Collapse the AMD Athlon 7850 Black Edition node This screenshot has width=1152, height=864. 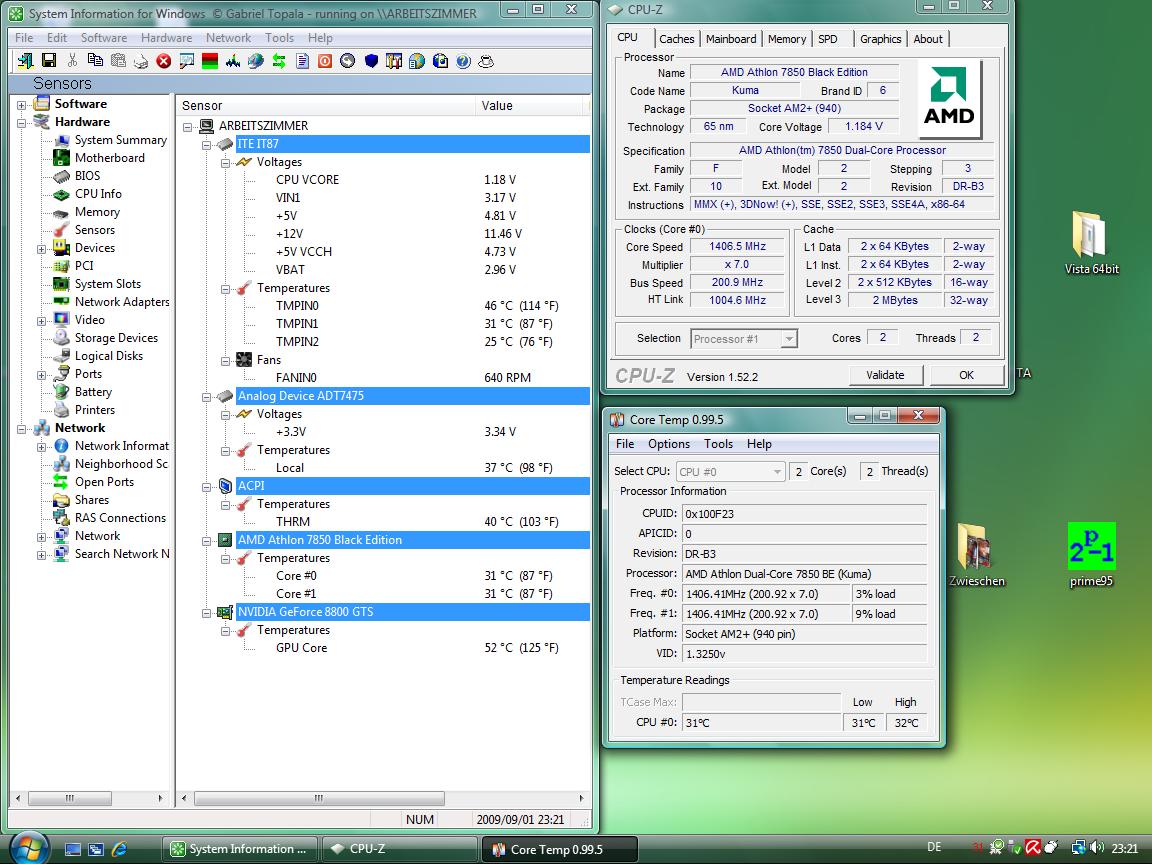point(206,540)
